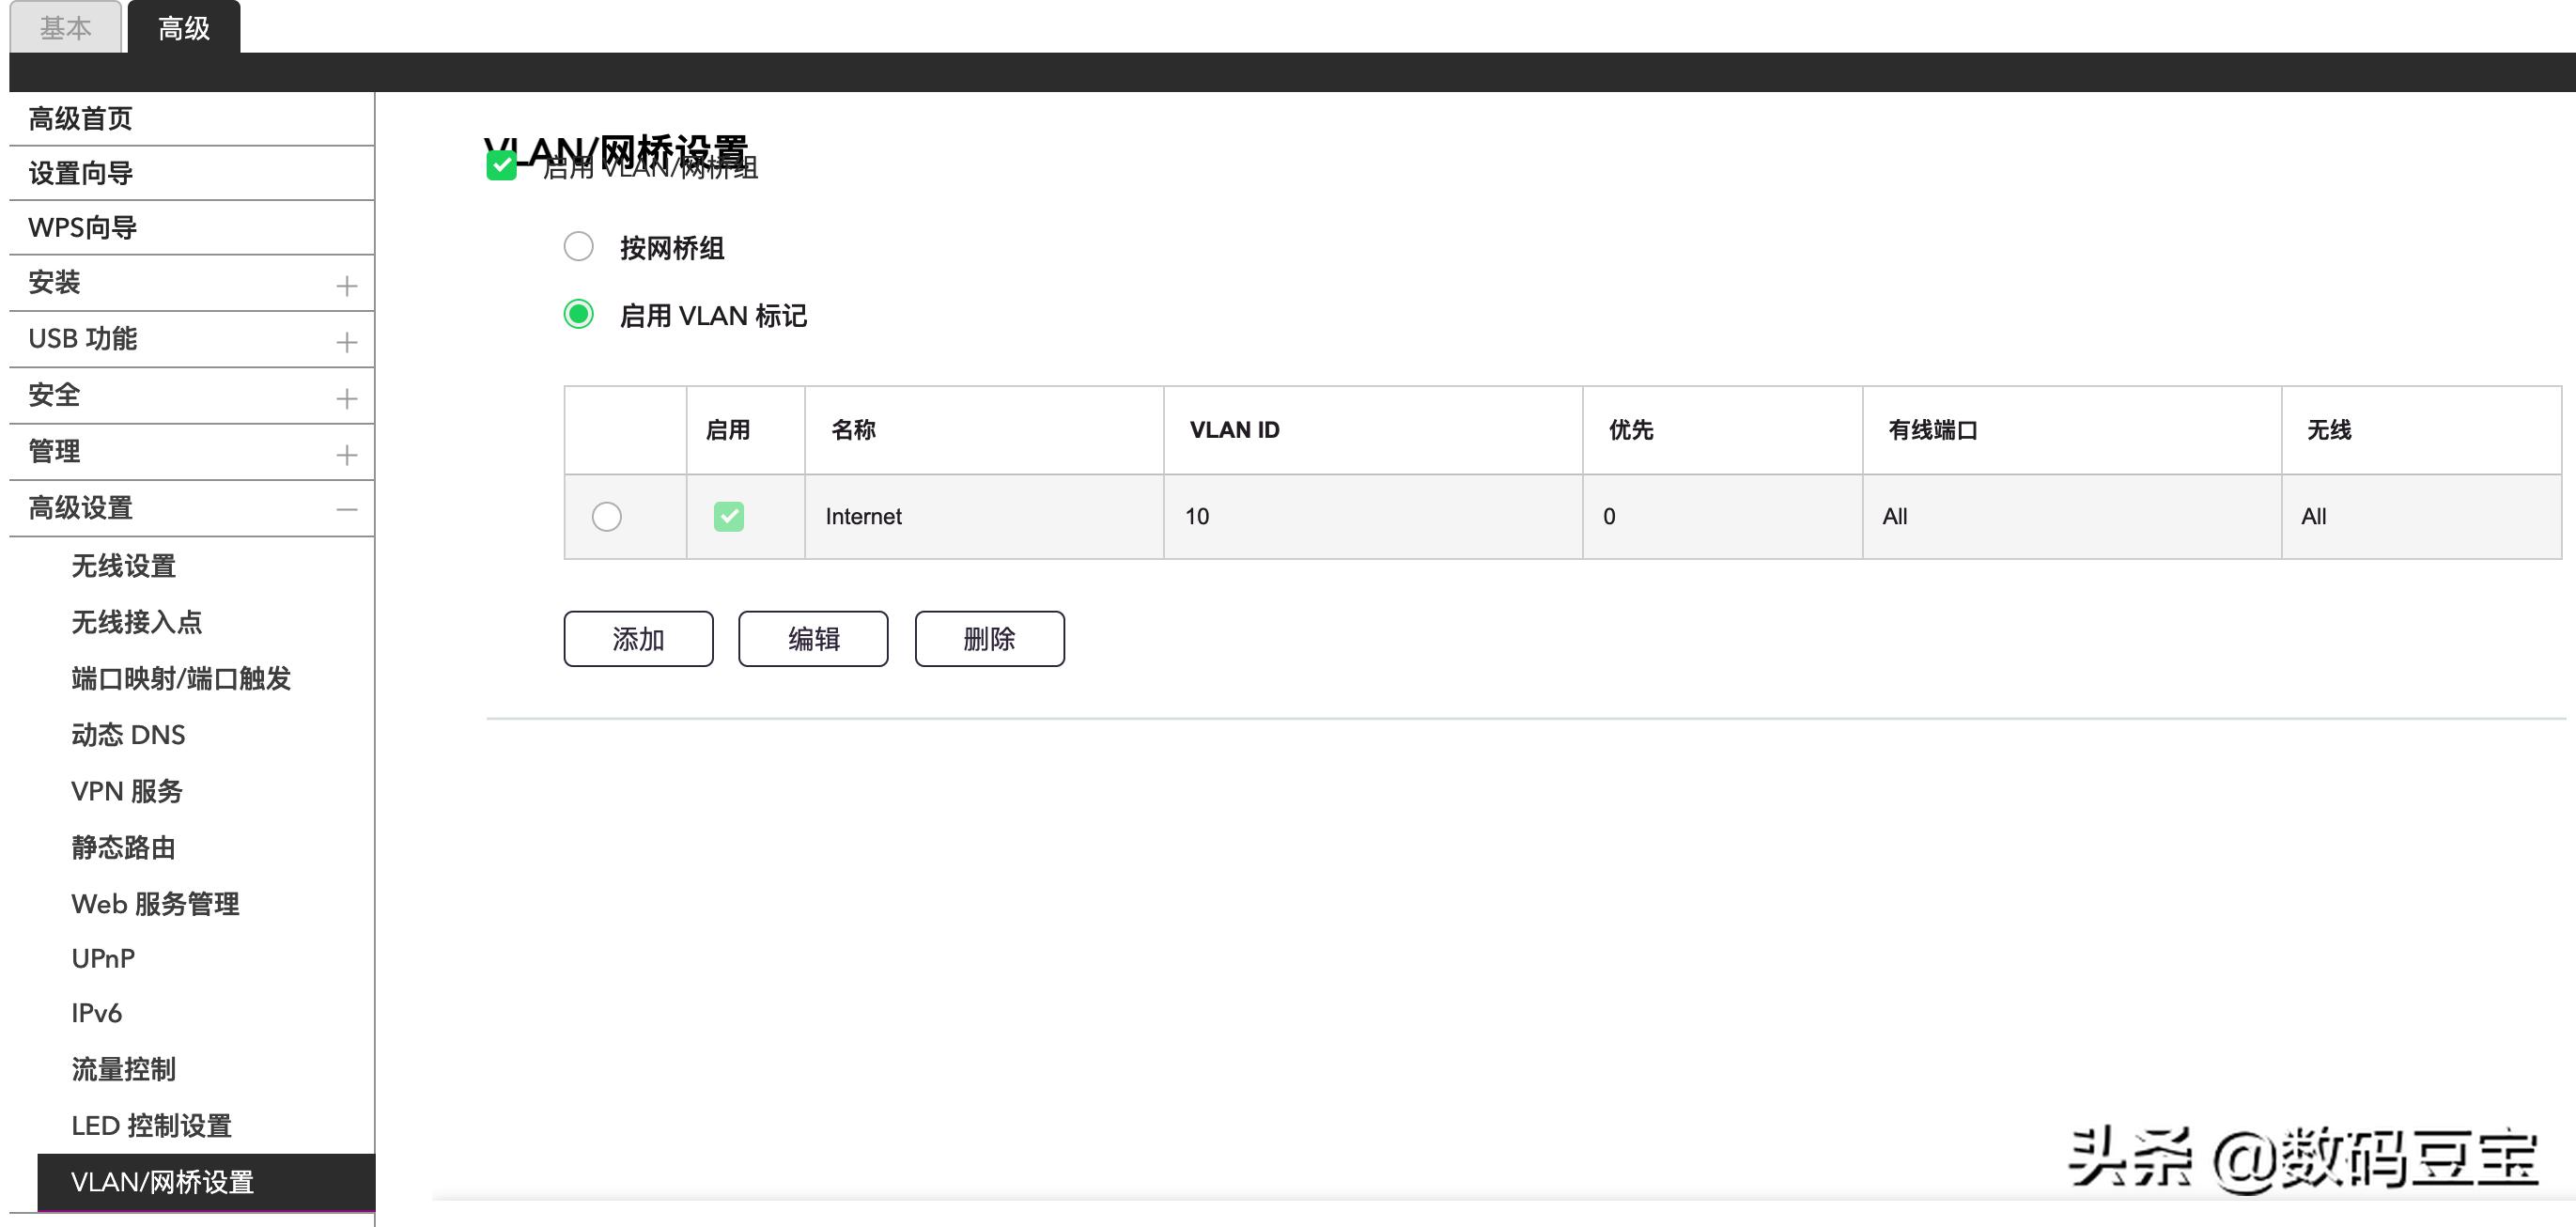The height and width of the screenshot is (1227, 2576).
Task: Switch to the 基本 tab
Action: pos(66,27)
